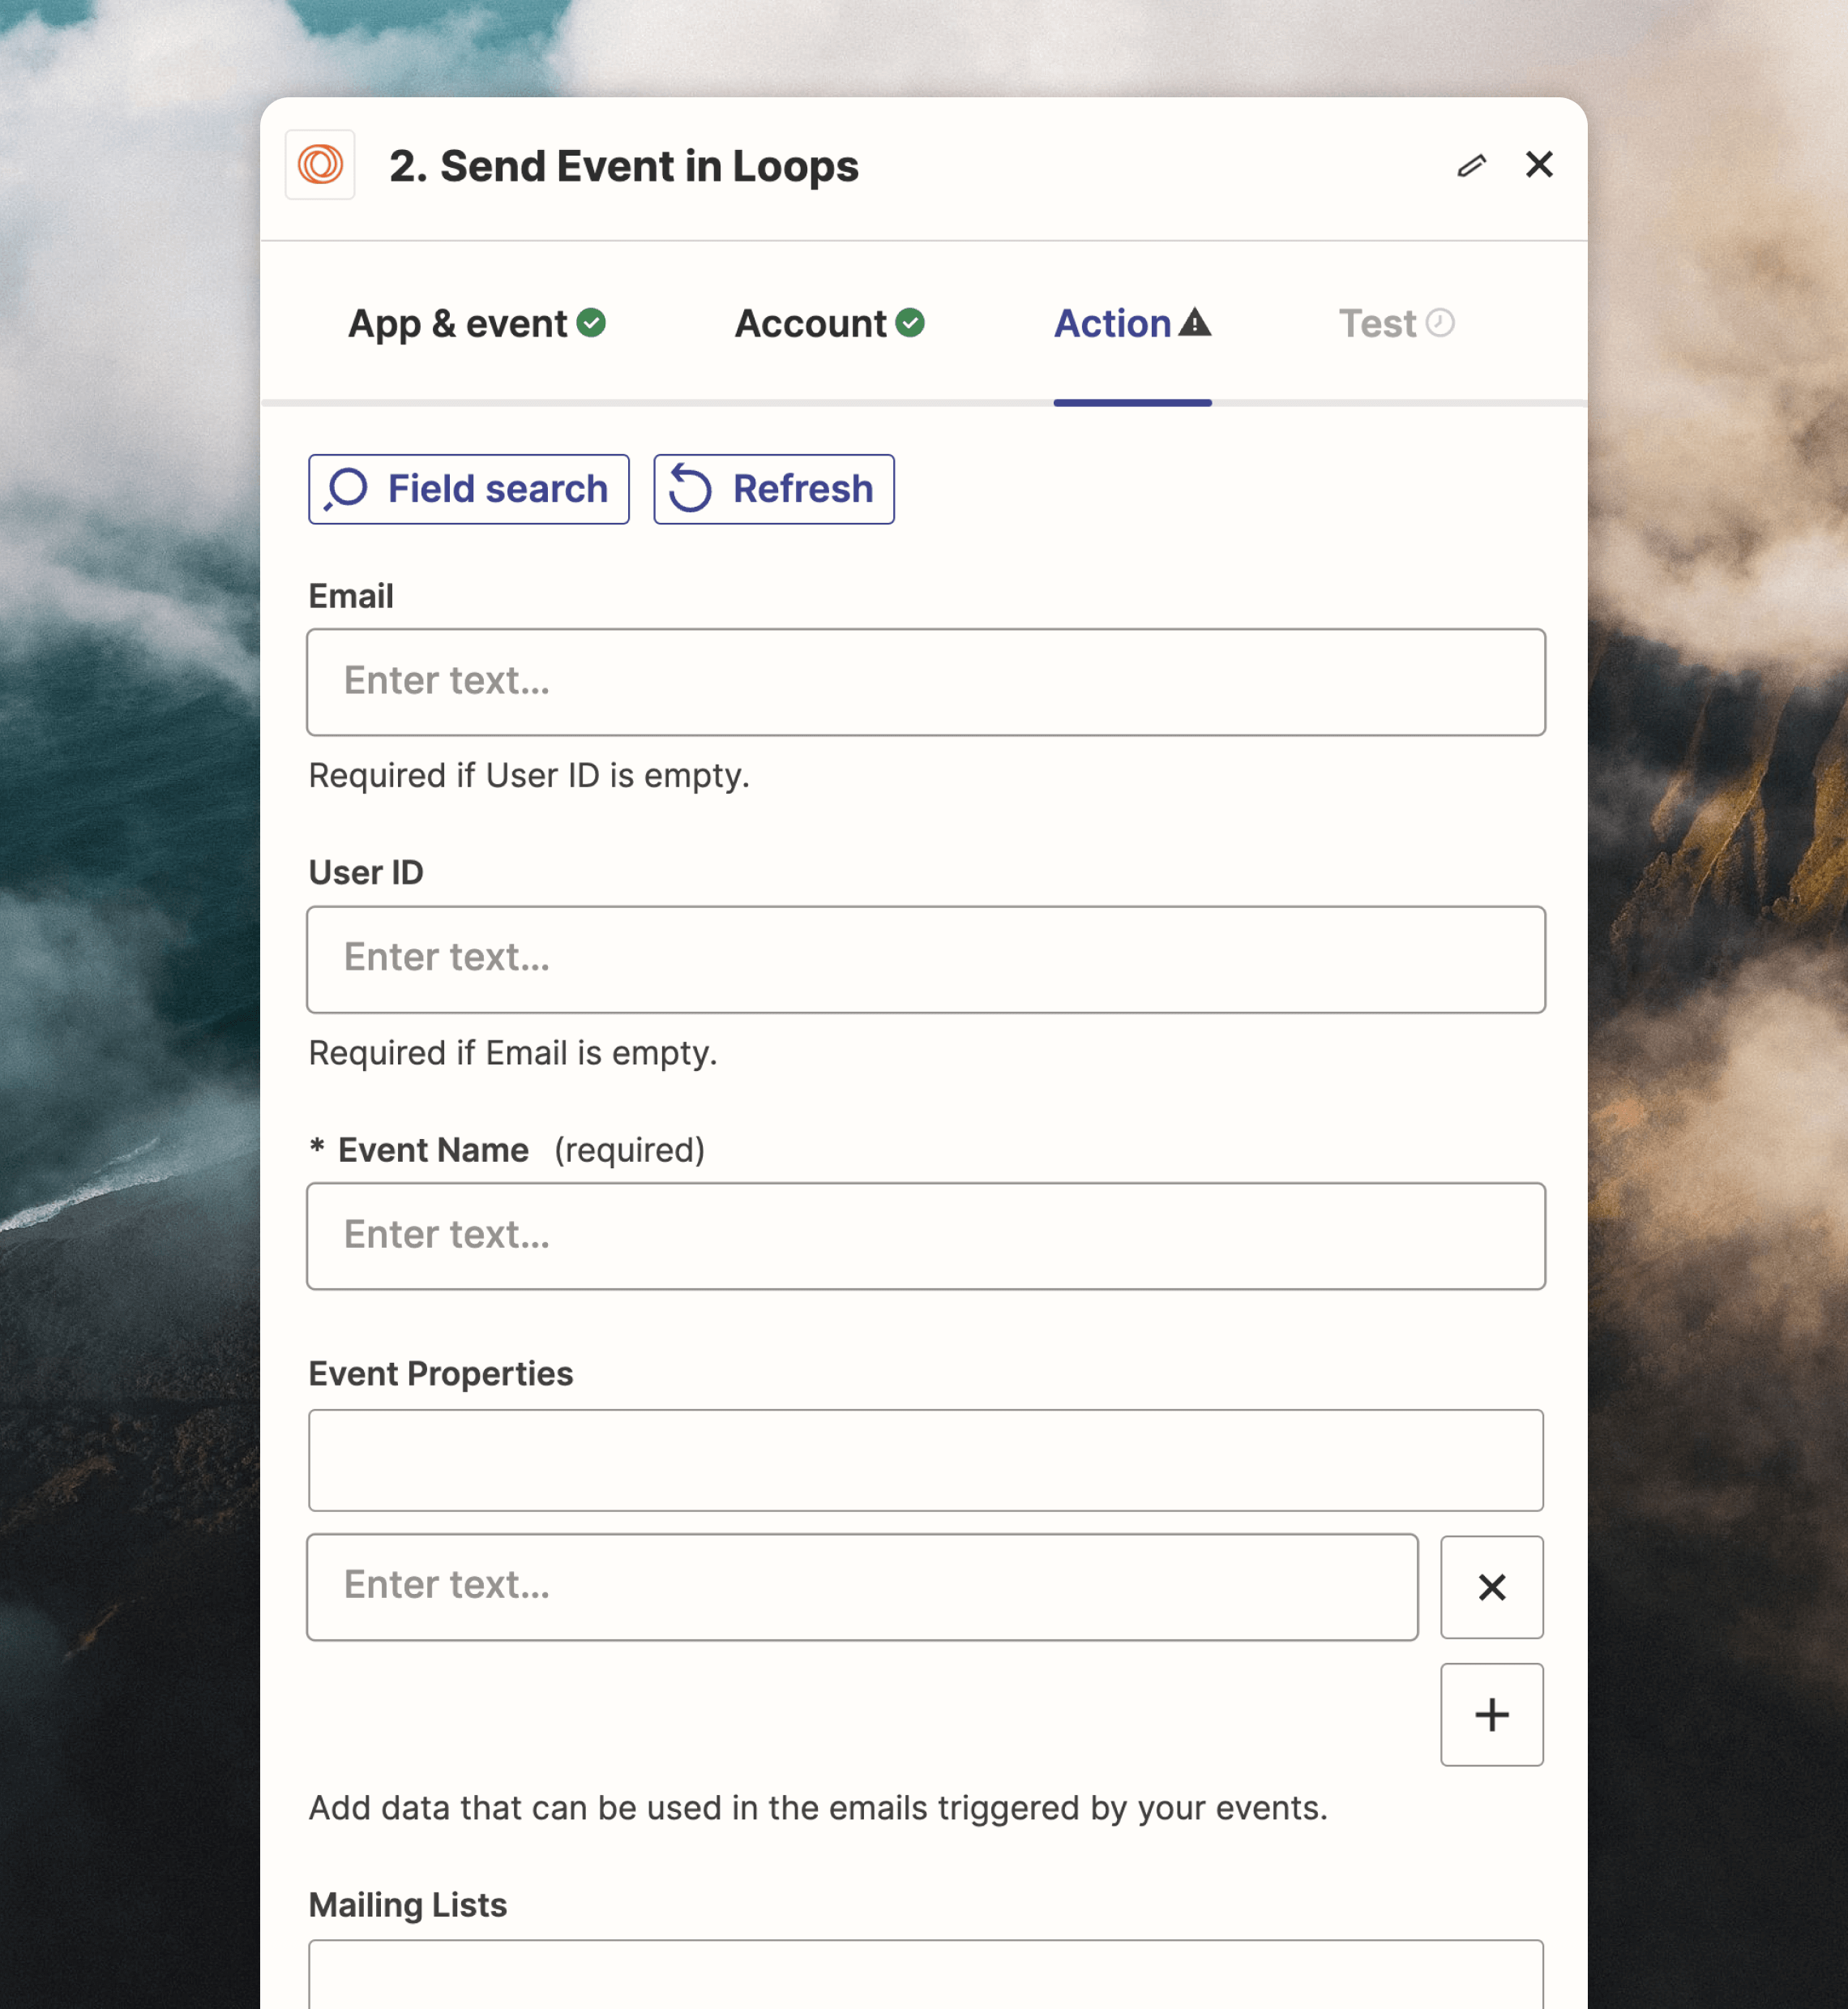Rename step using the pencil icon
Image resolution: width=1848 pixels, height=2009 pixels.
pos(1471,165)
